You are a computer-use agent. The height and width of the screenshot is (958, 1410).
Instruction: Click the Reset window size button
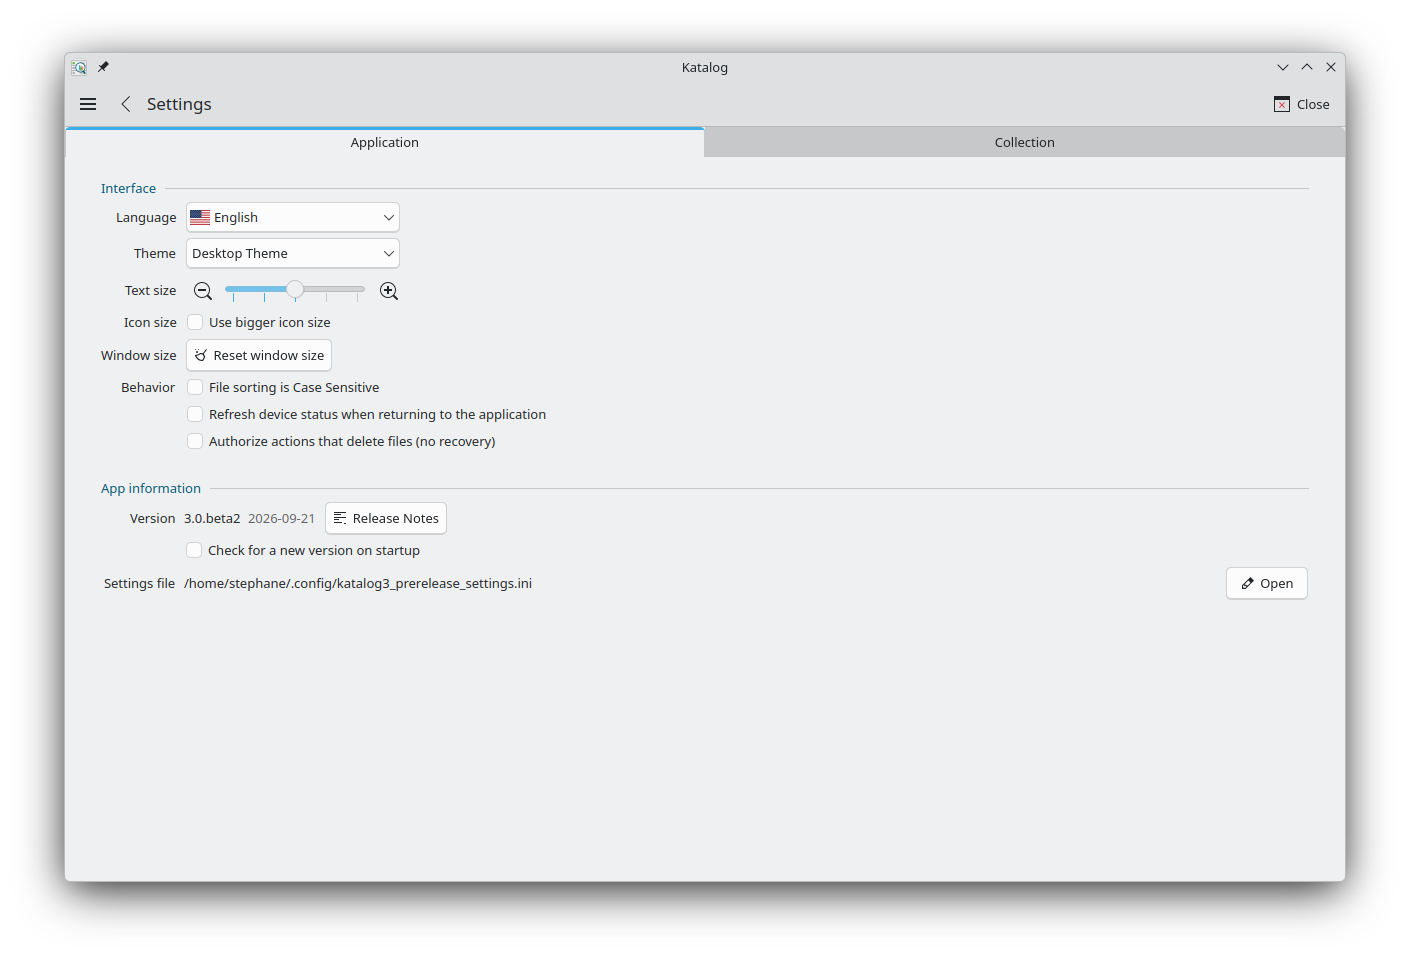[x=259, y=355]
